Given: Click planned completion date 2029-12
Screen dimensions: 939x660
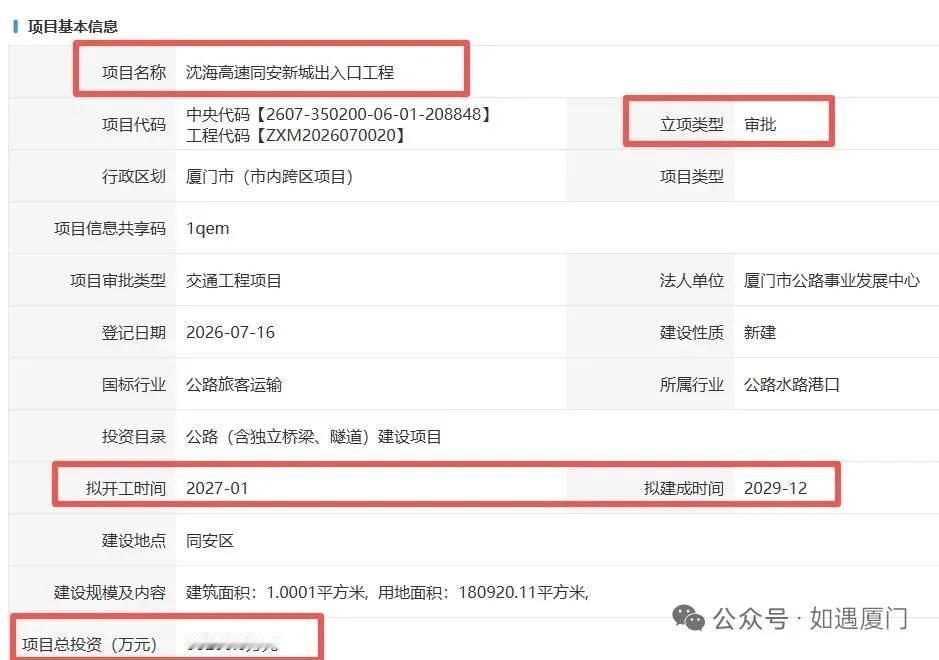Looking at the screenshot, I should pyautogui.click(x=776, y=489).
